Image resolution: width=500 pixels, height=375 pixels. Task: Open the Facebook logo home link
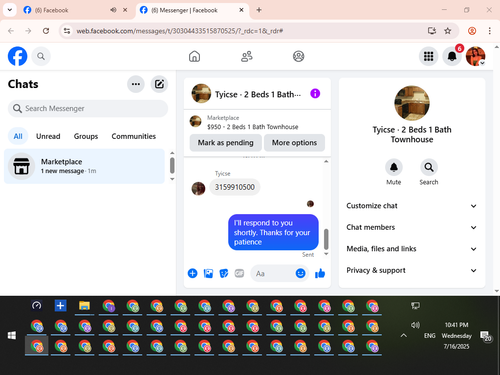point(17,56)
